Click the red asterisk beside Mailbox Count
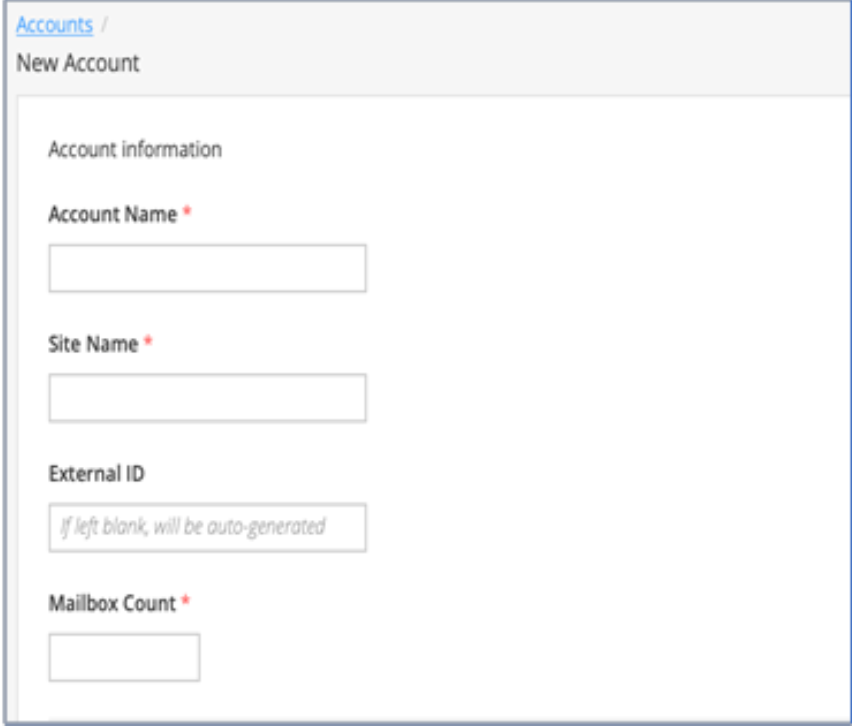Screen dimensions: 852x726 185,600
